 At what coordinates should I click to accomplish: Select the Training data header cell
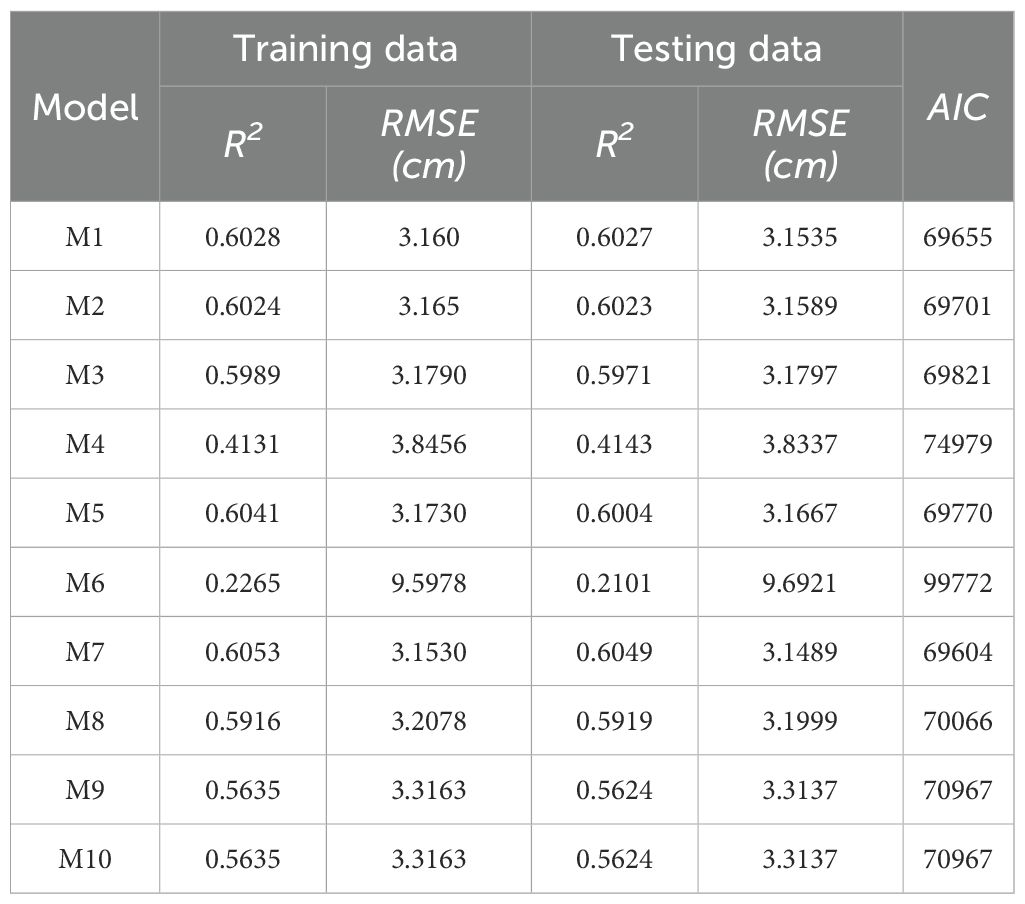click(345, 49)
